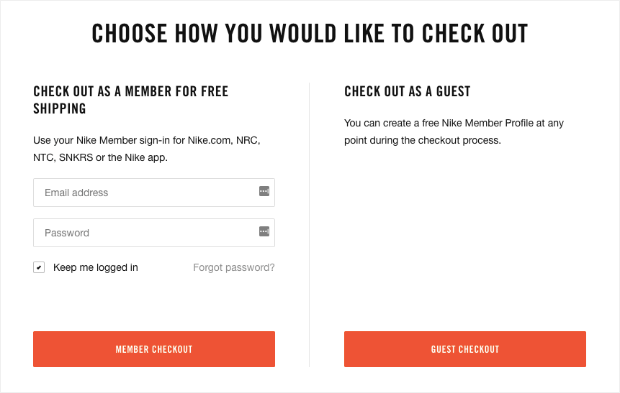
Task: Click the 'Choose how you would like to check out' title
Action: (x=310, y=33)
